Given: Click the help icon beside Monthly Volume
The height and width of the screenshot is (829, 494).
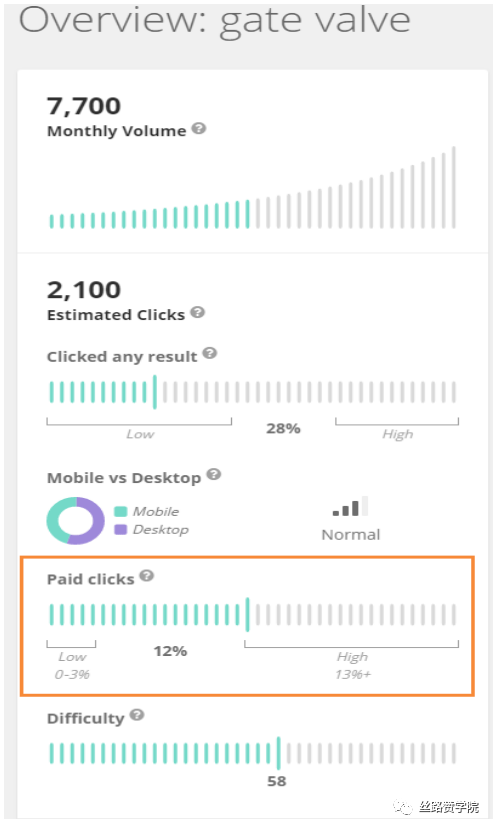Looking at the screenshot, I should (x=199, y=128).
